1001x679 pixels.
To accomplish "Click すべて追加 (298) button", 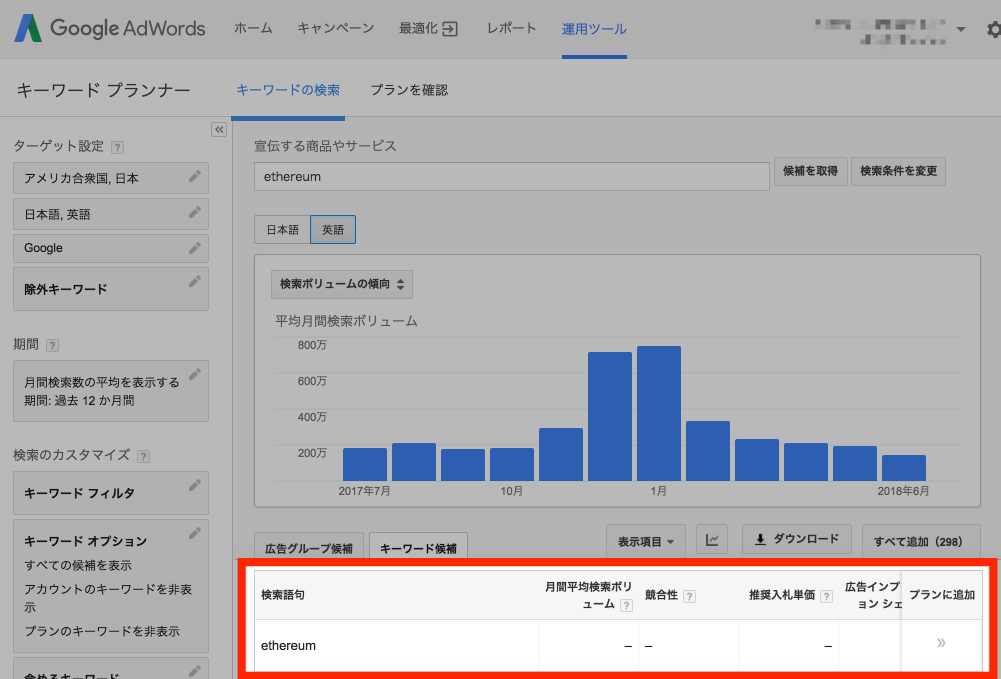I will pyautogui.click(x=921, y=541).
